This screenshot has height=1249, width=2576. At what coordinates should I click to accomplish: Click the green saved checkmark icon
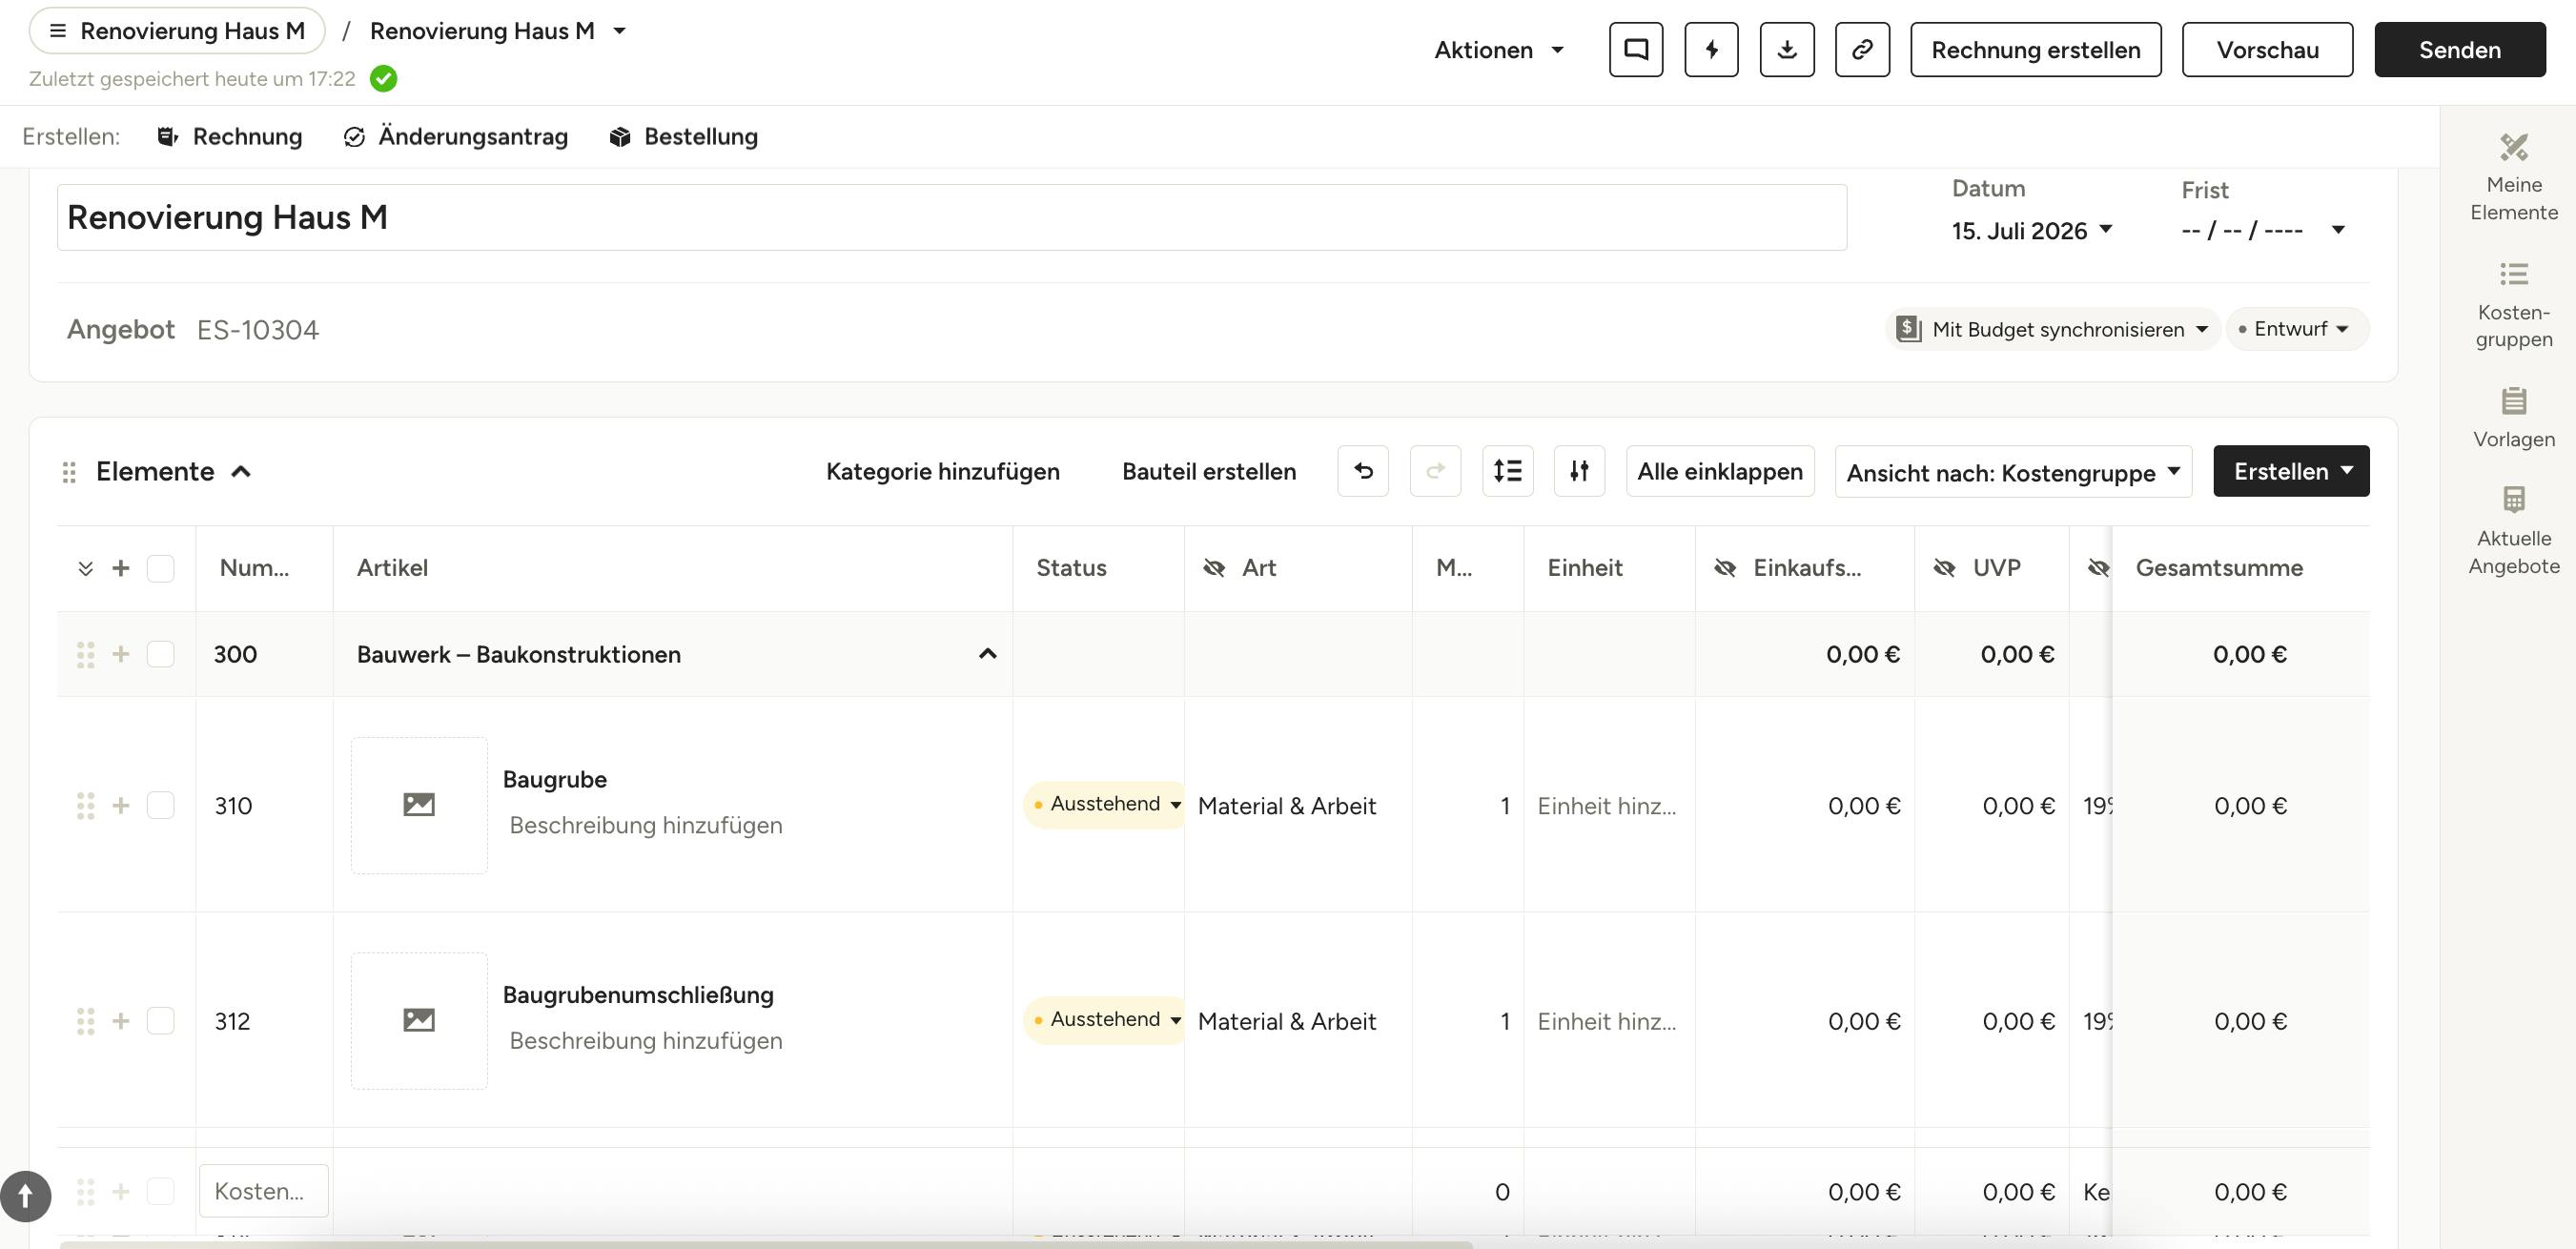point(383,79)
